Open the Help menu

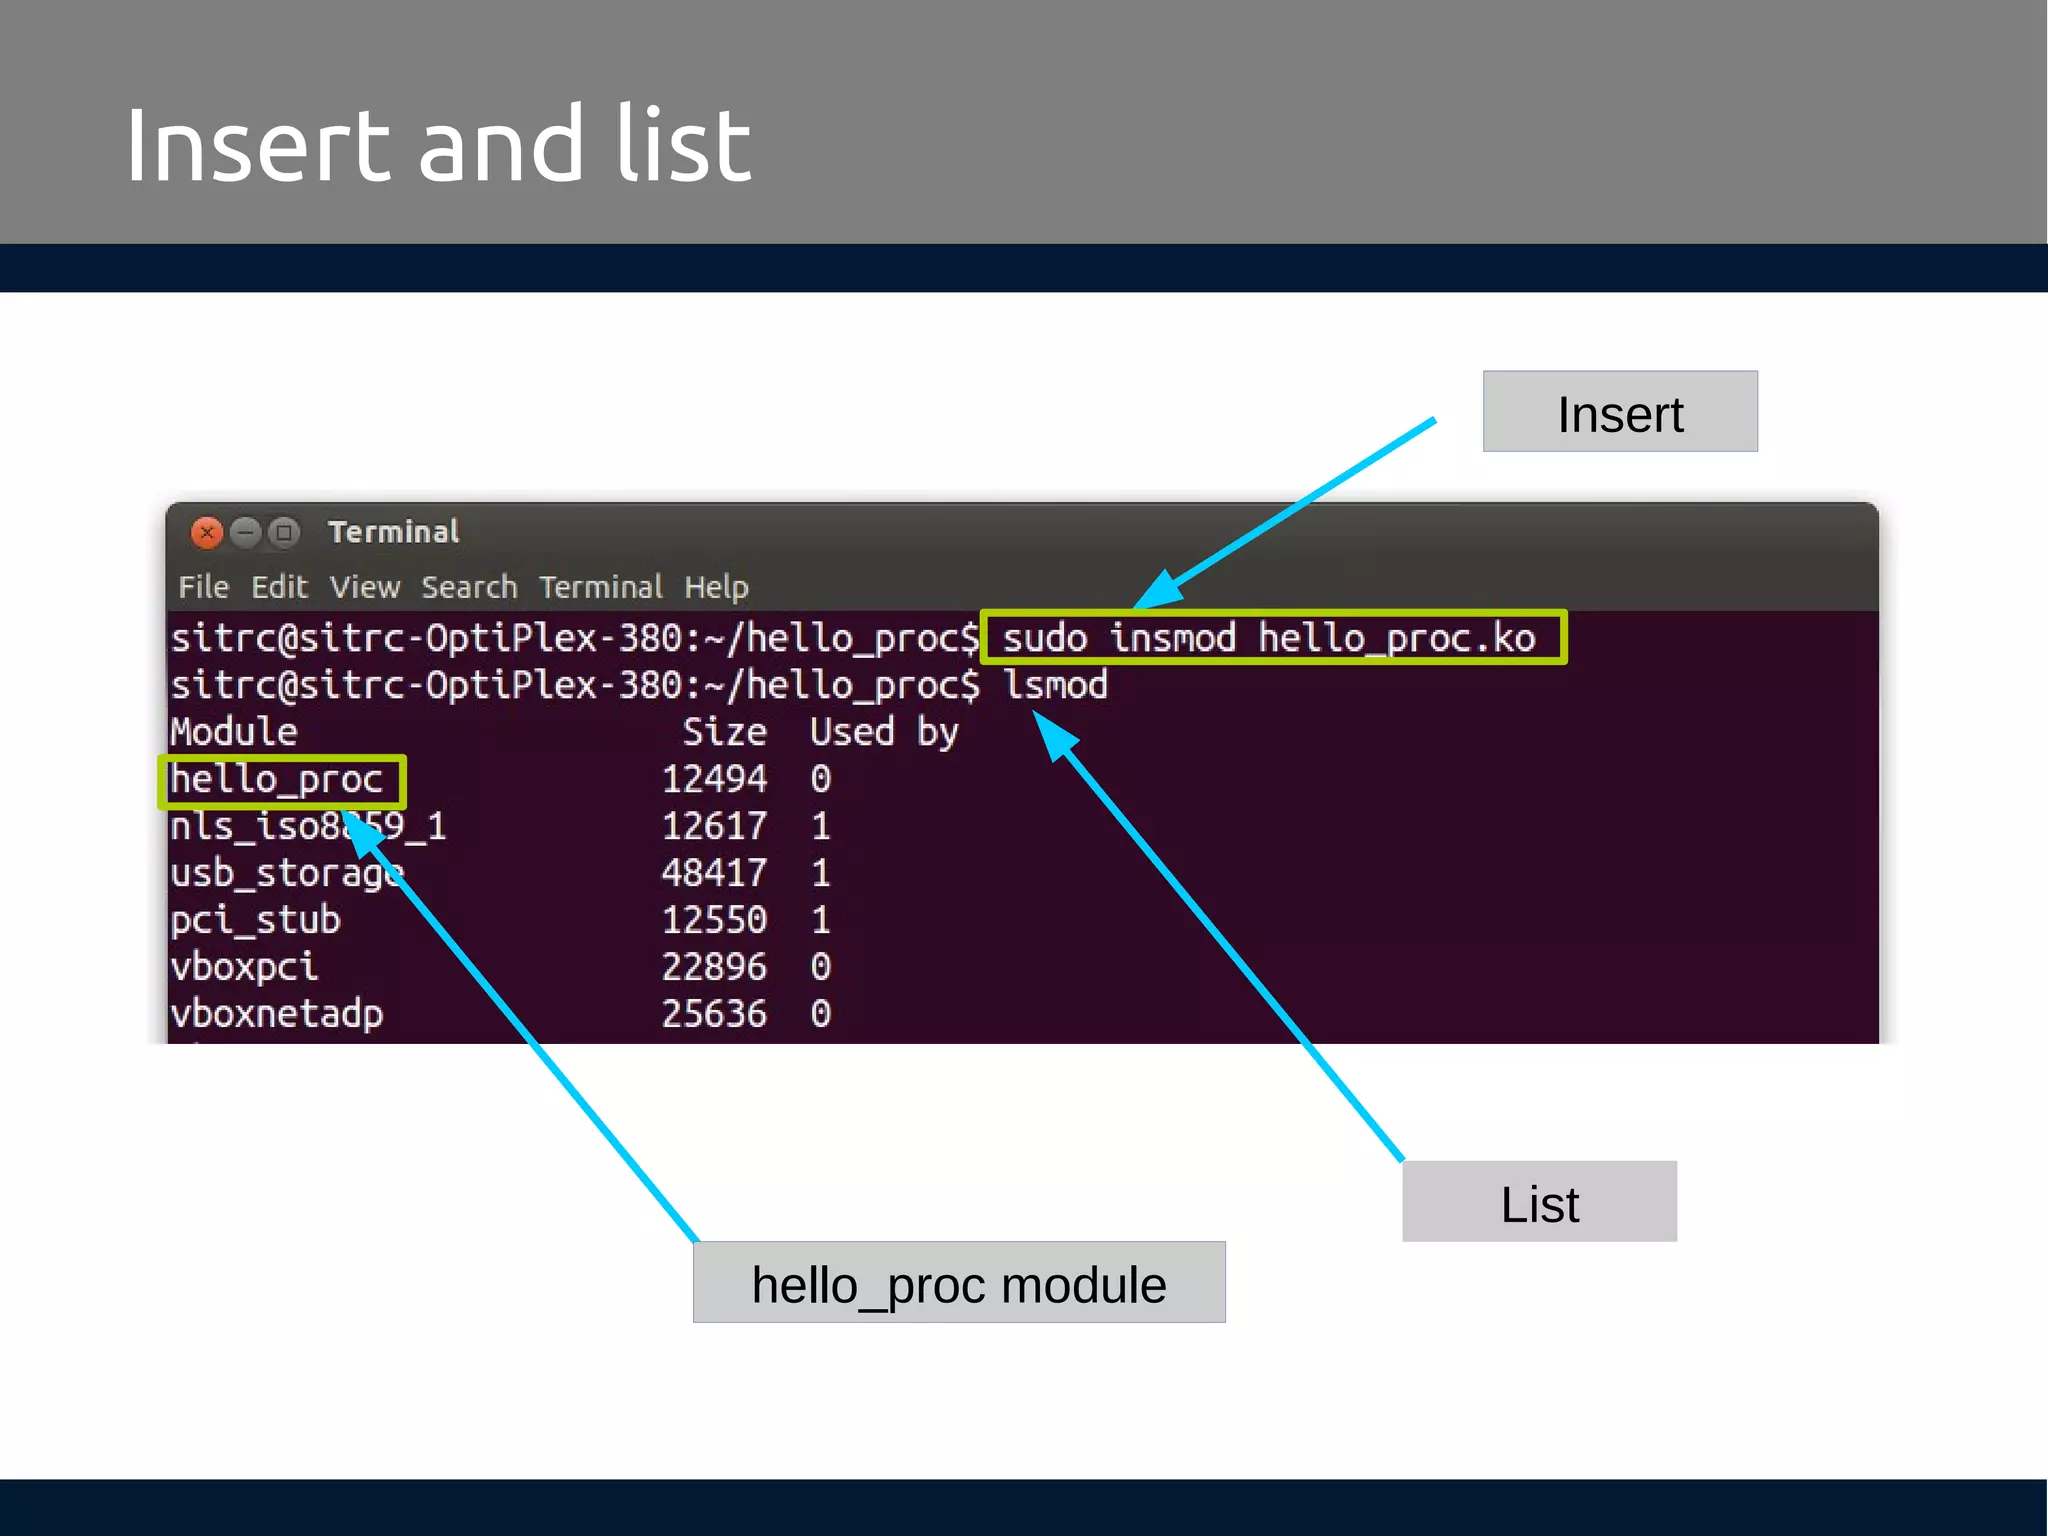[716, 587]
